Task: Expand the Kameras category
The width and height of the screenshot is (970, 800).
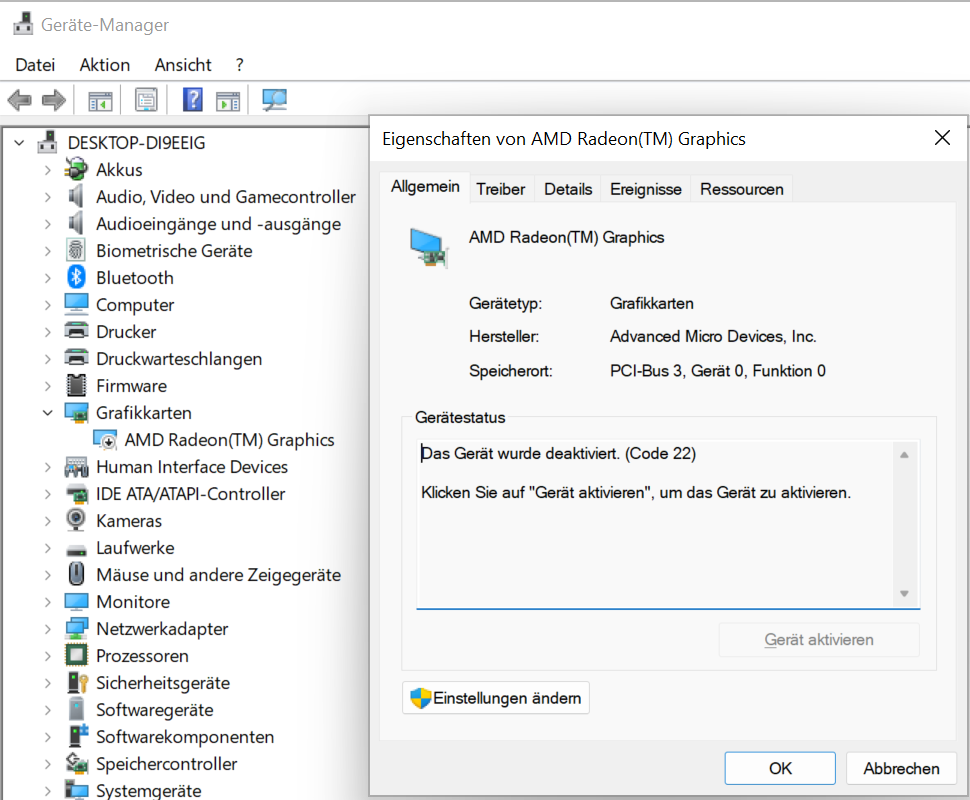Action: 48,521
